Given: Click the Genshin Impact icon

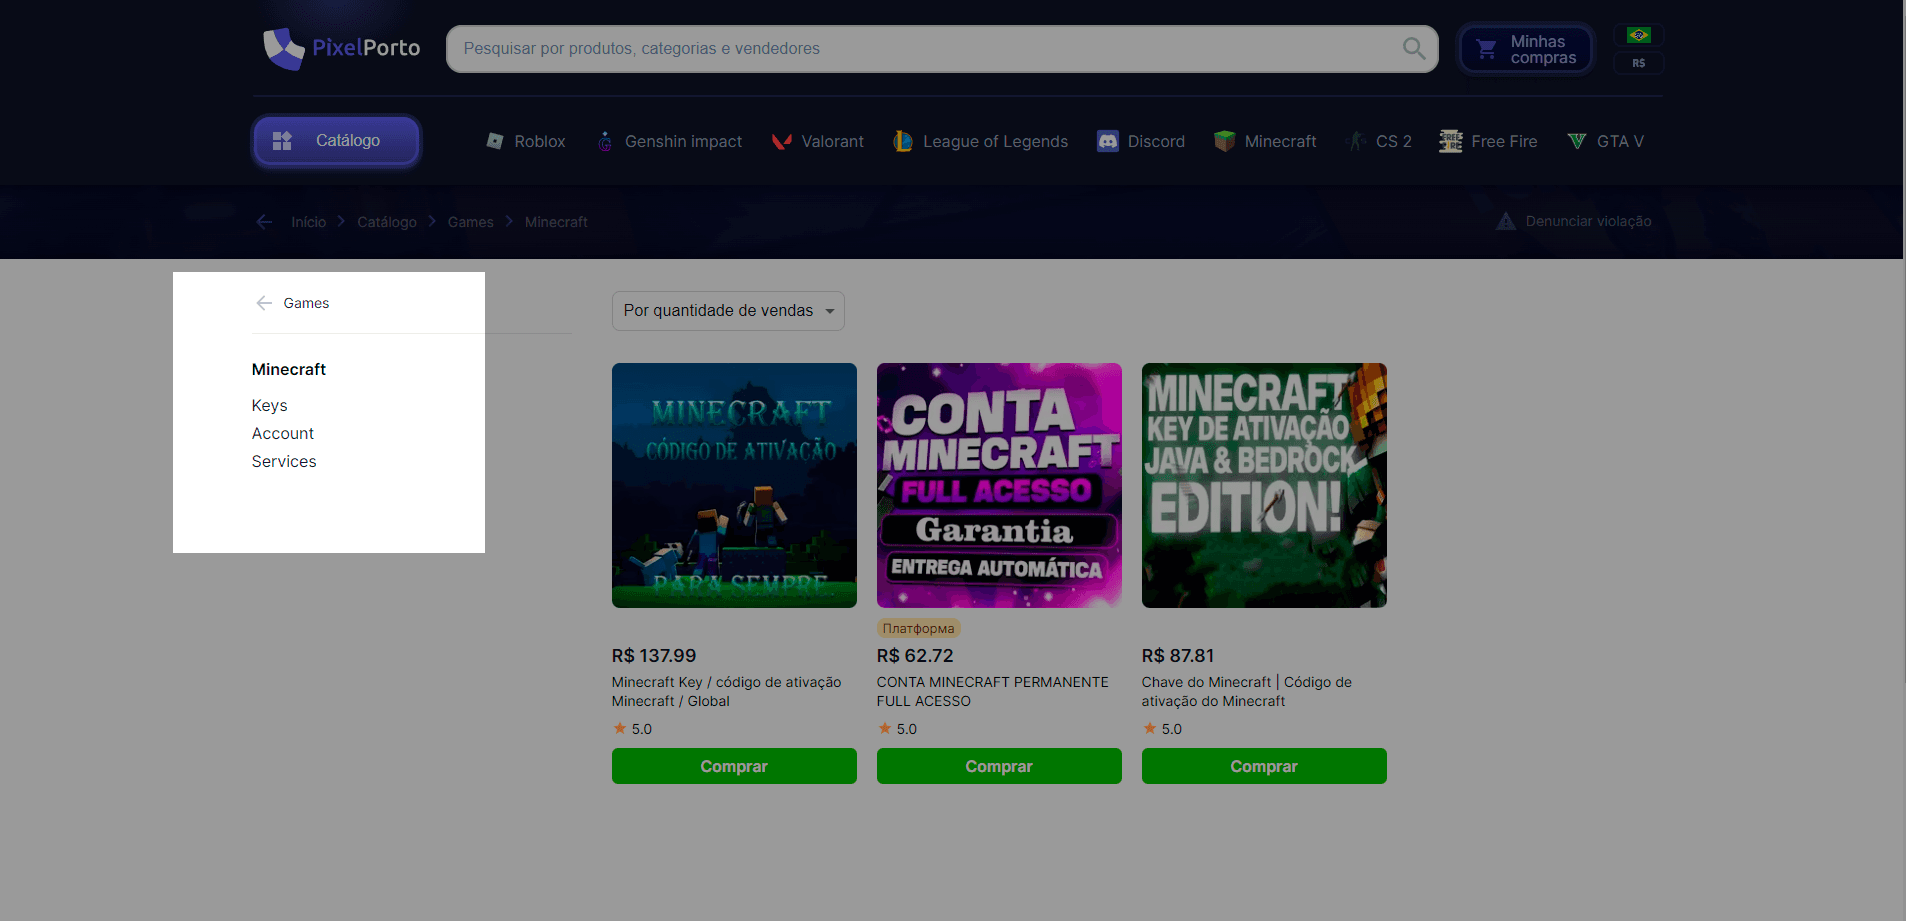Looking at the screenshot, I should [x=604, y=141].
